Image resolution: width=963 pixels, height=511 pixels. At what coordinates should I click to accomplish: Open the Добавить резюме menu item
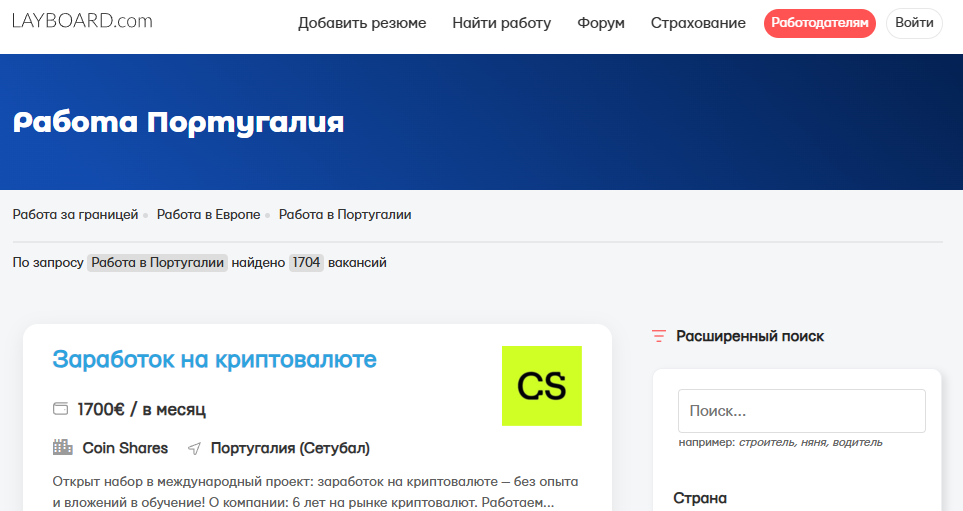[362, 23]
